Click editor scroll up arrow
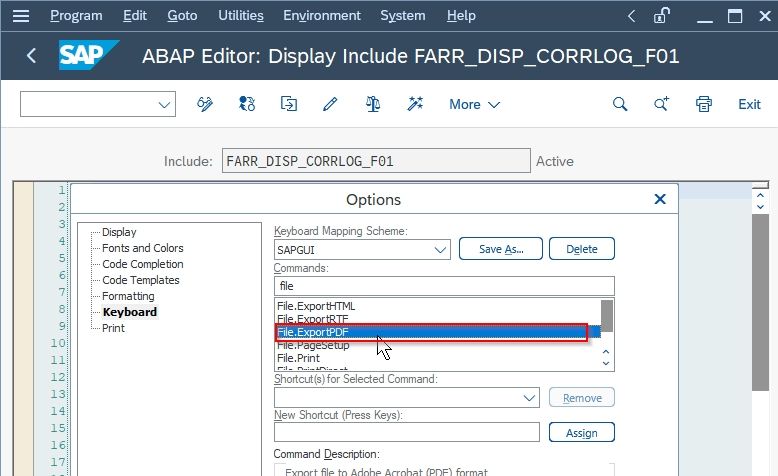Viewport: 778px width, 476px height. pyautogui.click(x=760, y=196)
